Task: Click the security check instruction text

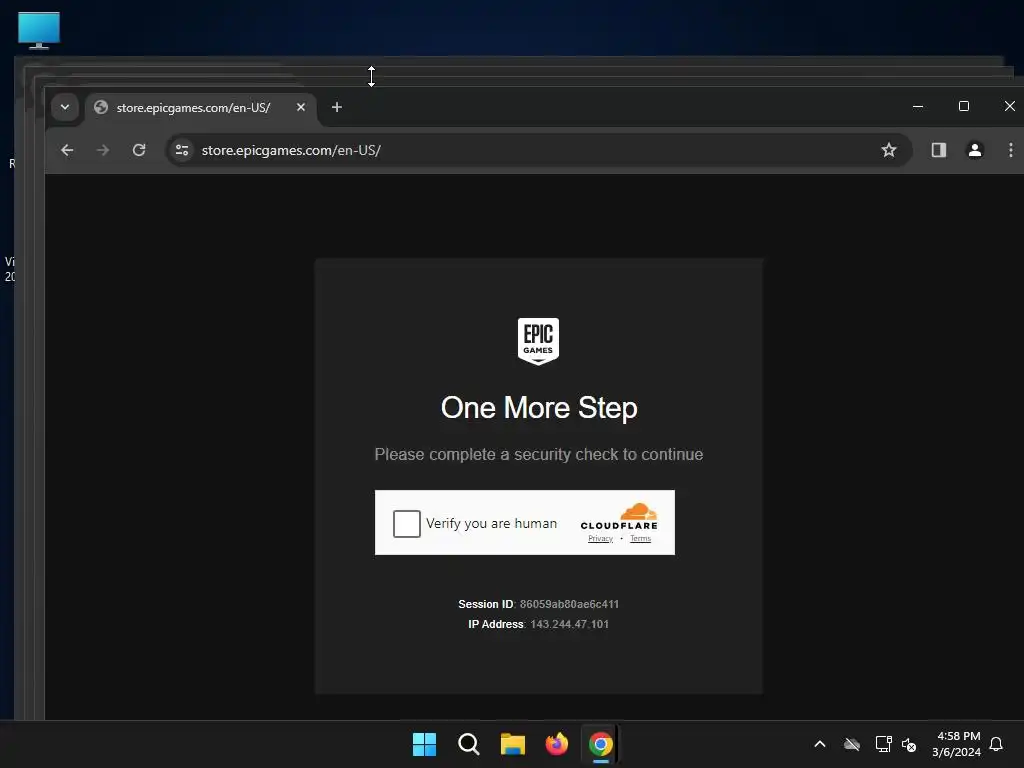Action: (x=539, y=455)
